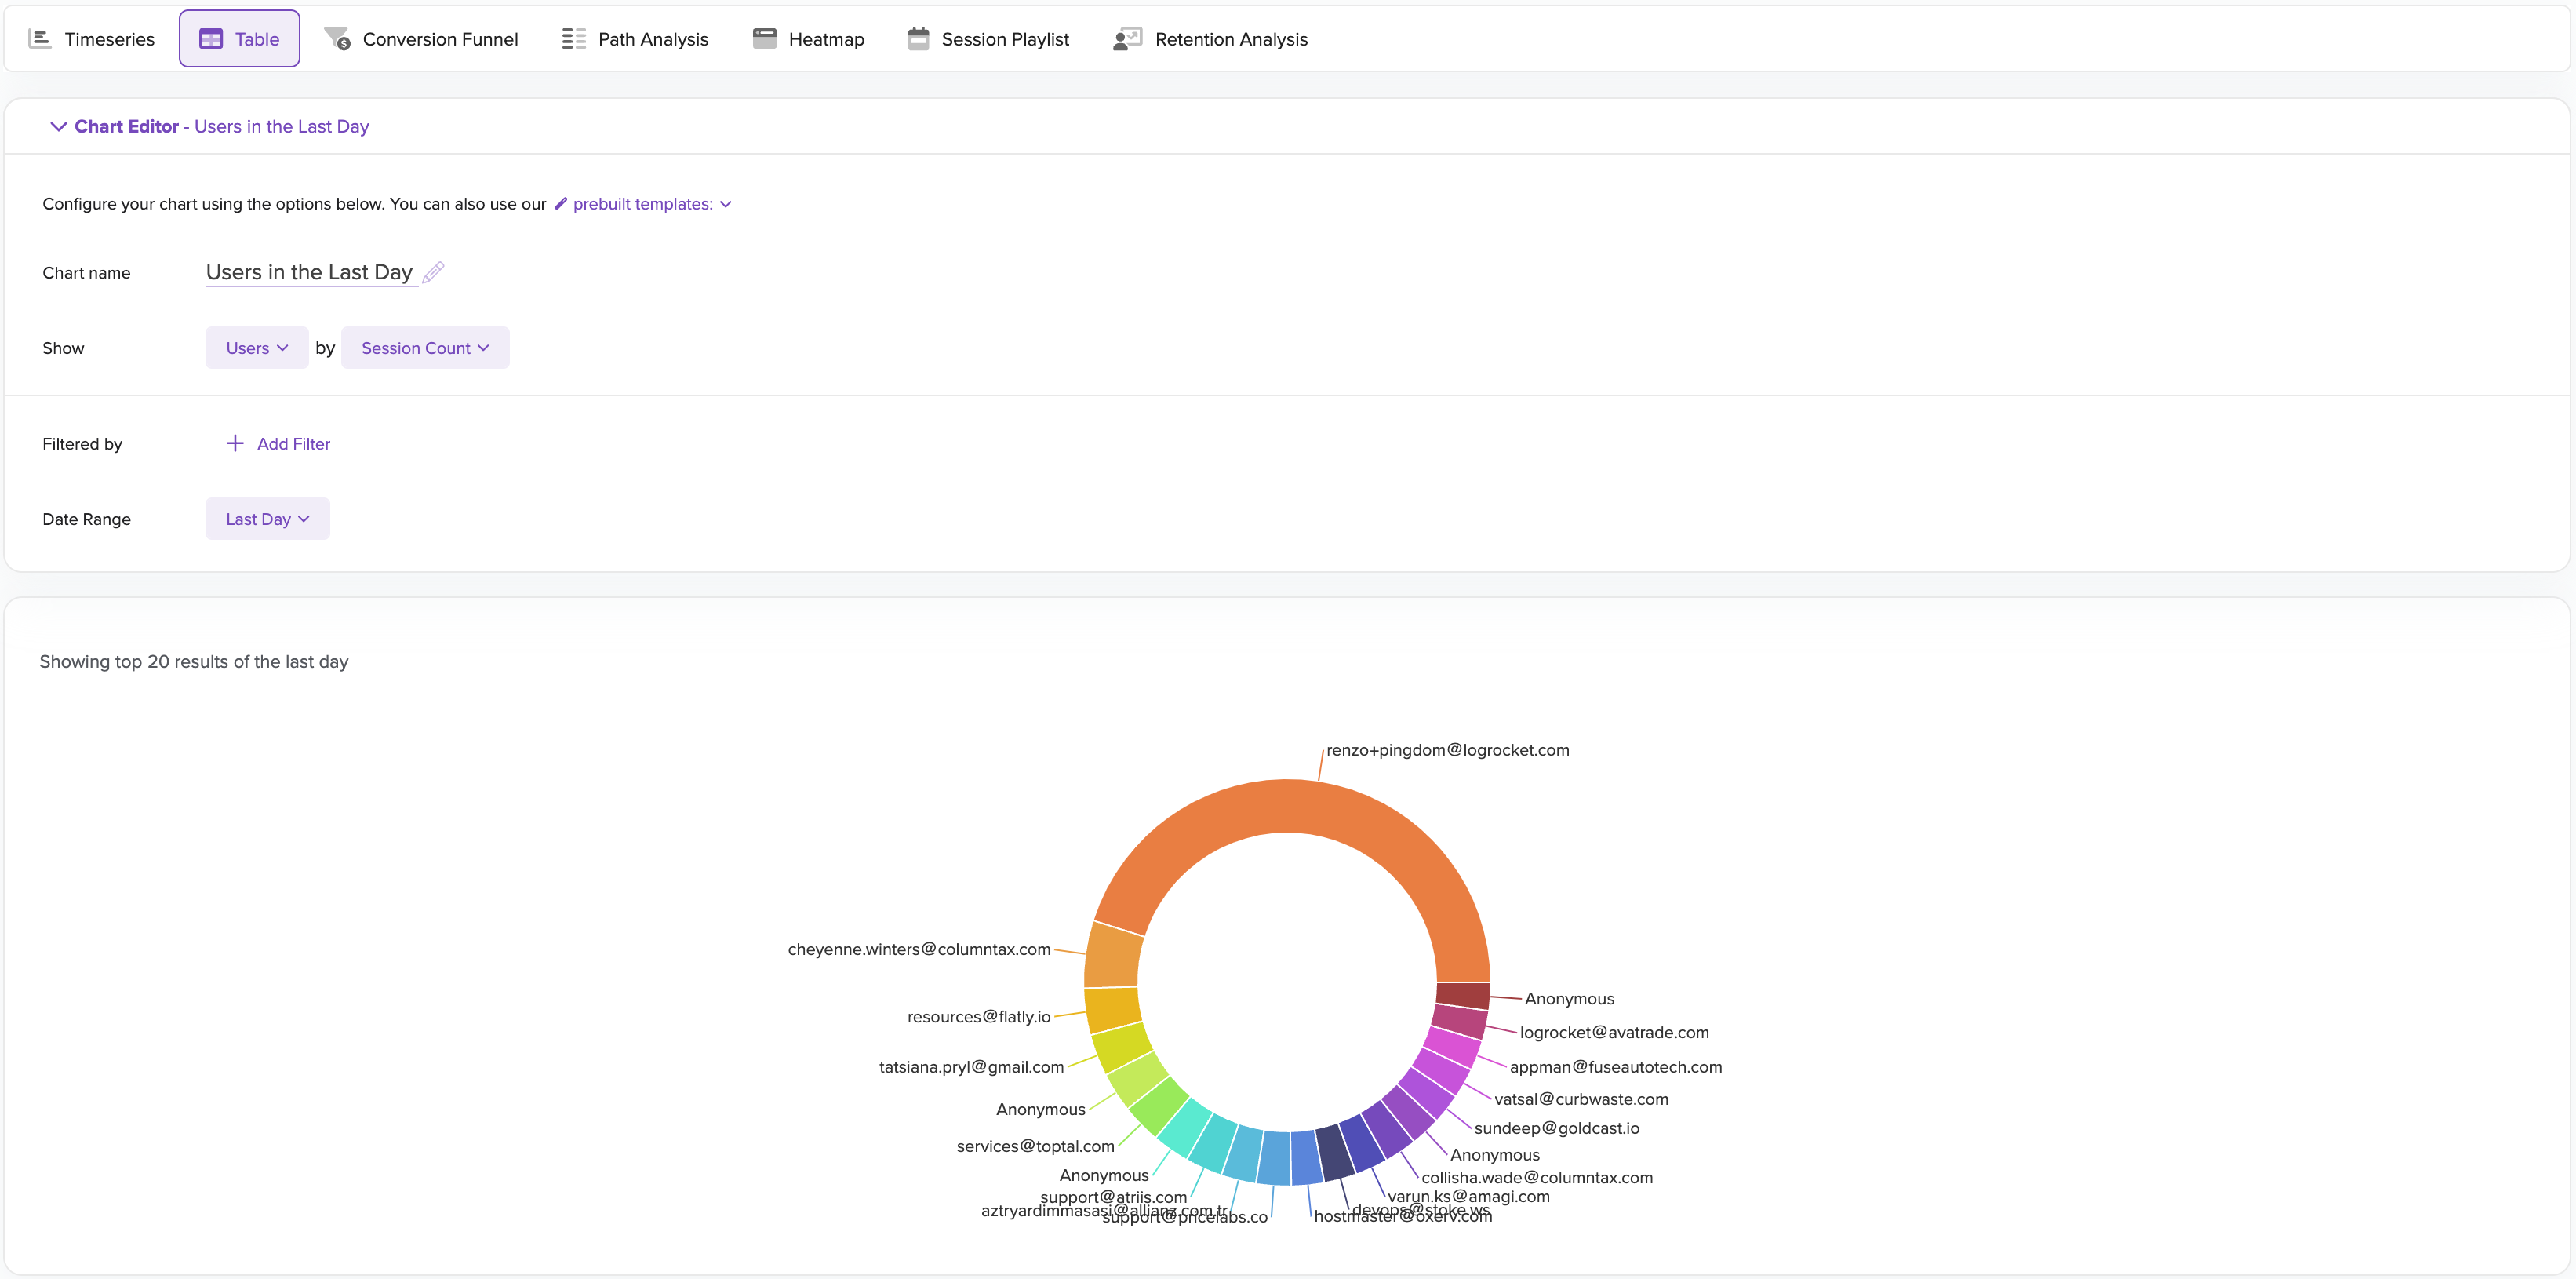2576x1279 pixels.
Task: Click the Conversion Funnel icon
Action: [338, 39]
